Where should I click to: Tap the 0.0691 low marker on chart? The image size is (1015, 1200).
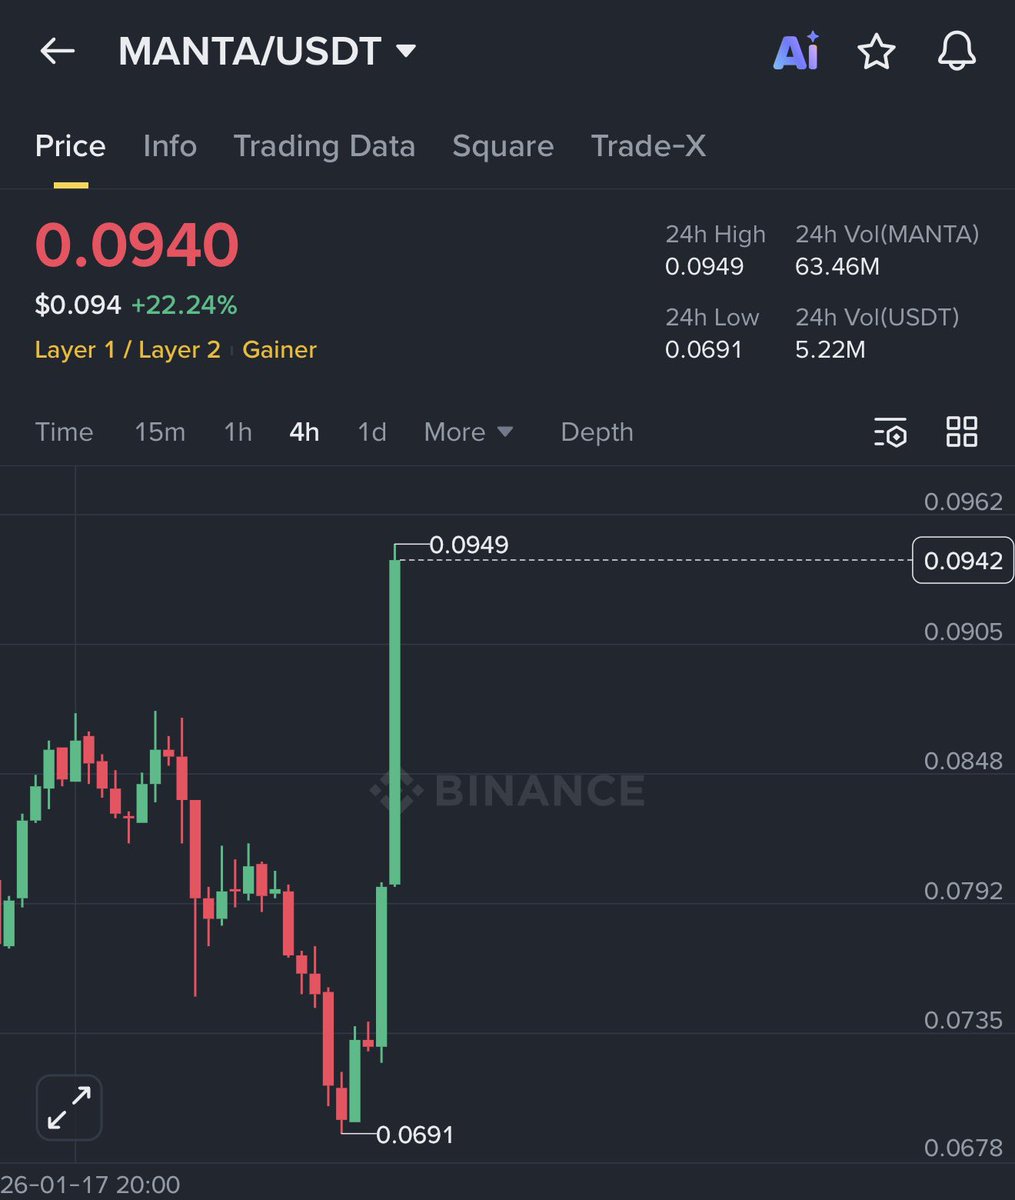click(415, 1135)
